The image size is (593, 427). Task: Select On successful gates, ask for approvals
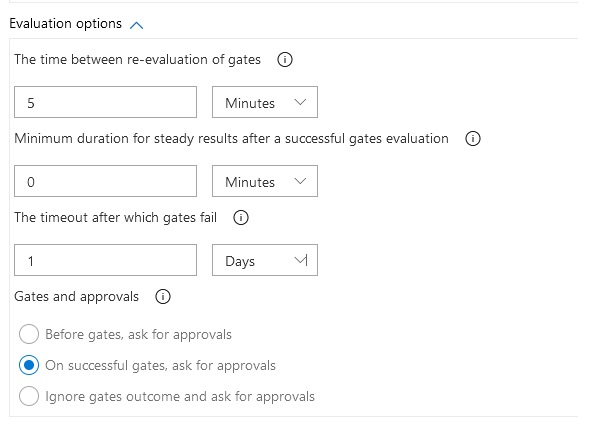point(29,365)
